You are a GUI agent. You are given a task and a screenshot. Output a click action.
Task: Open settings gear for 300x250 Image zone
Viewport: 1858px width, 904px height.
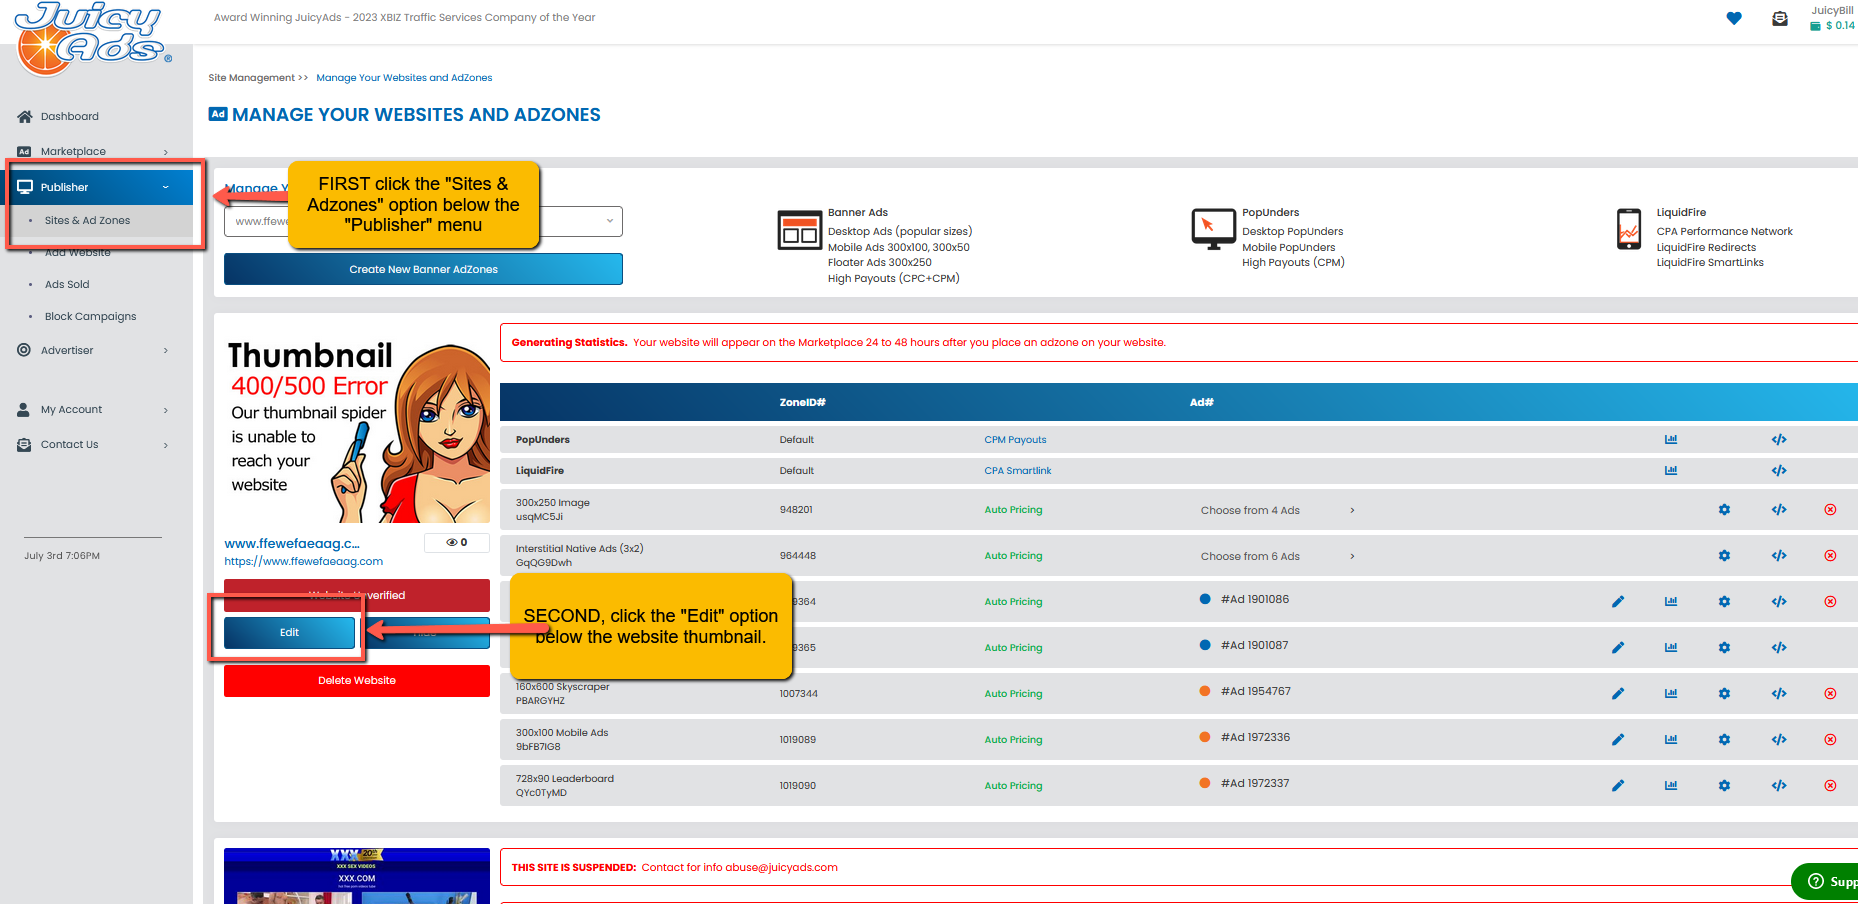coord(1724,510)
